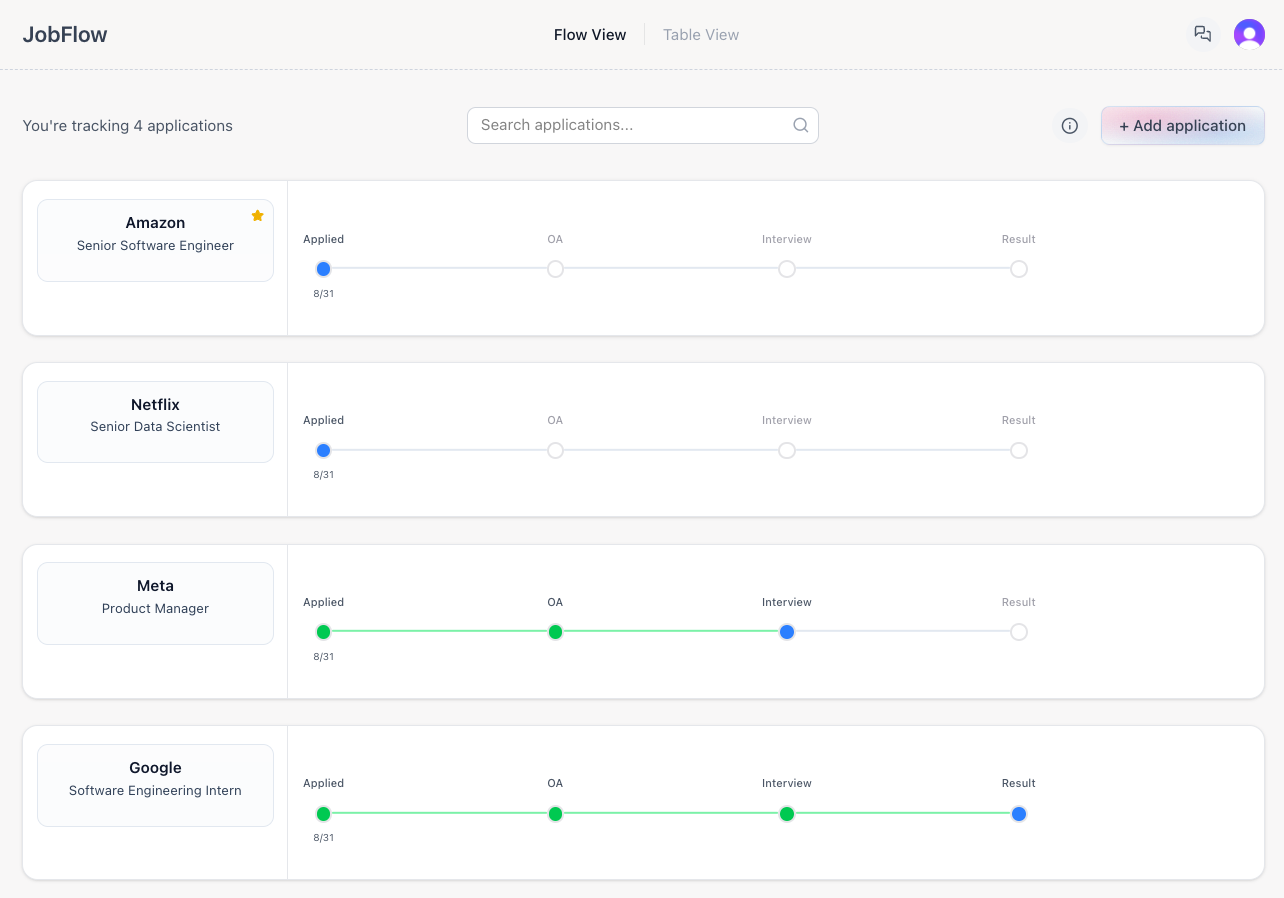The width and height of the screenshot is (1284, 898).
Task: Open the Amazon Senior Software Engineer card
Action: [155, 240]
